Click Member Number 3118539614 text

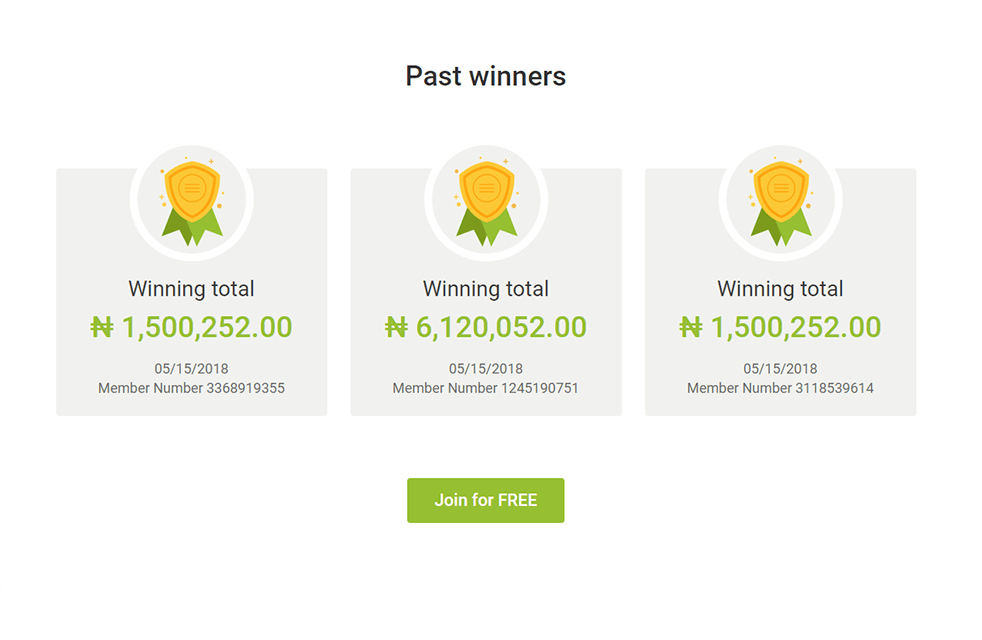[780, 388]
